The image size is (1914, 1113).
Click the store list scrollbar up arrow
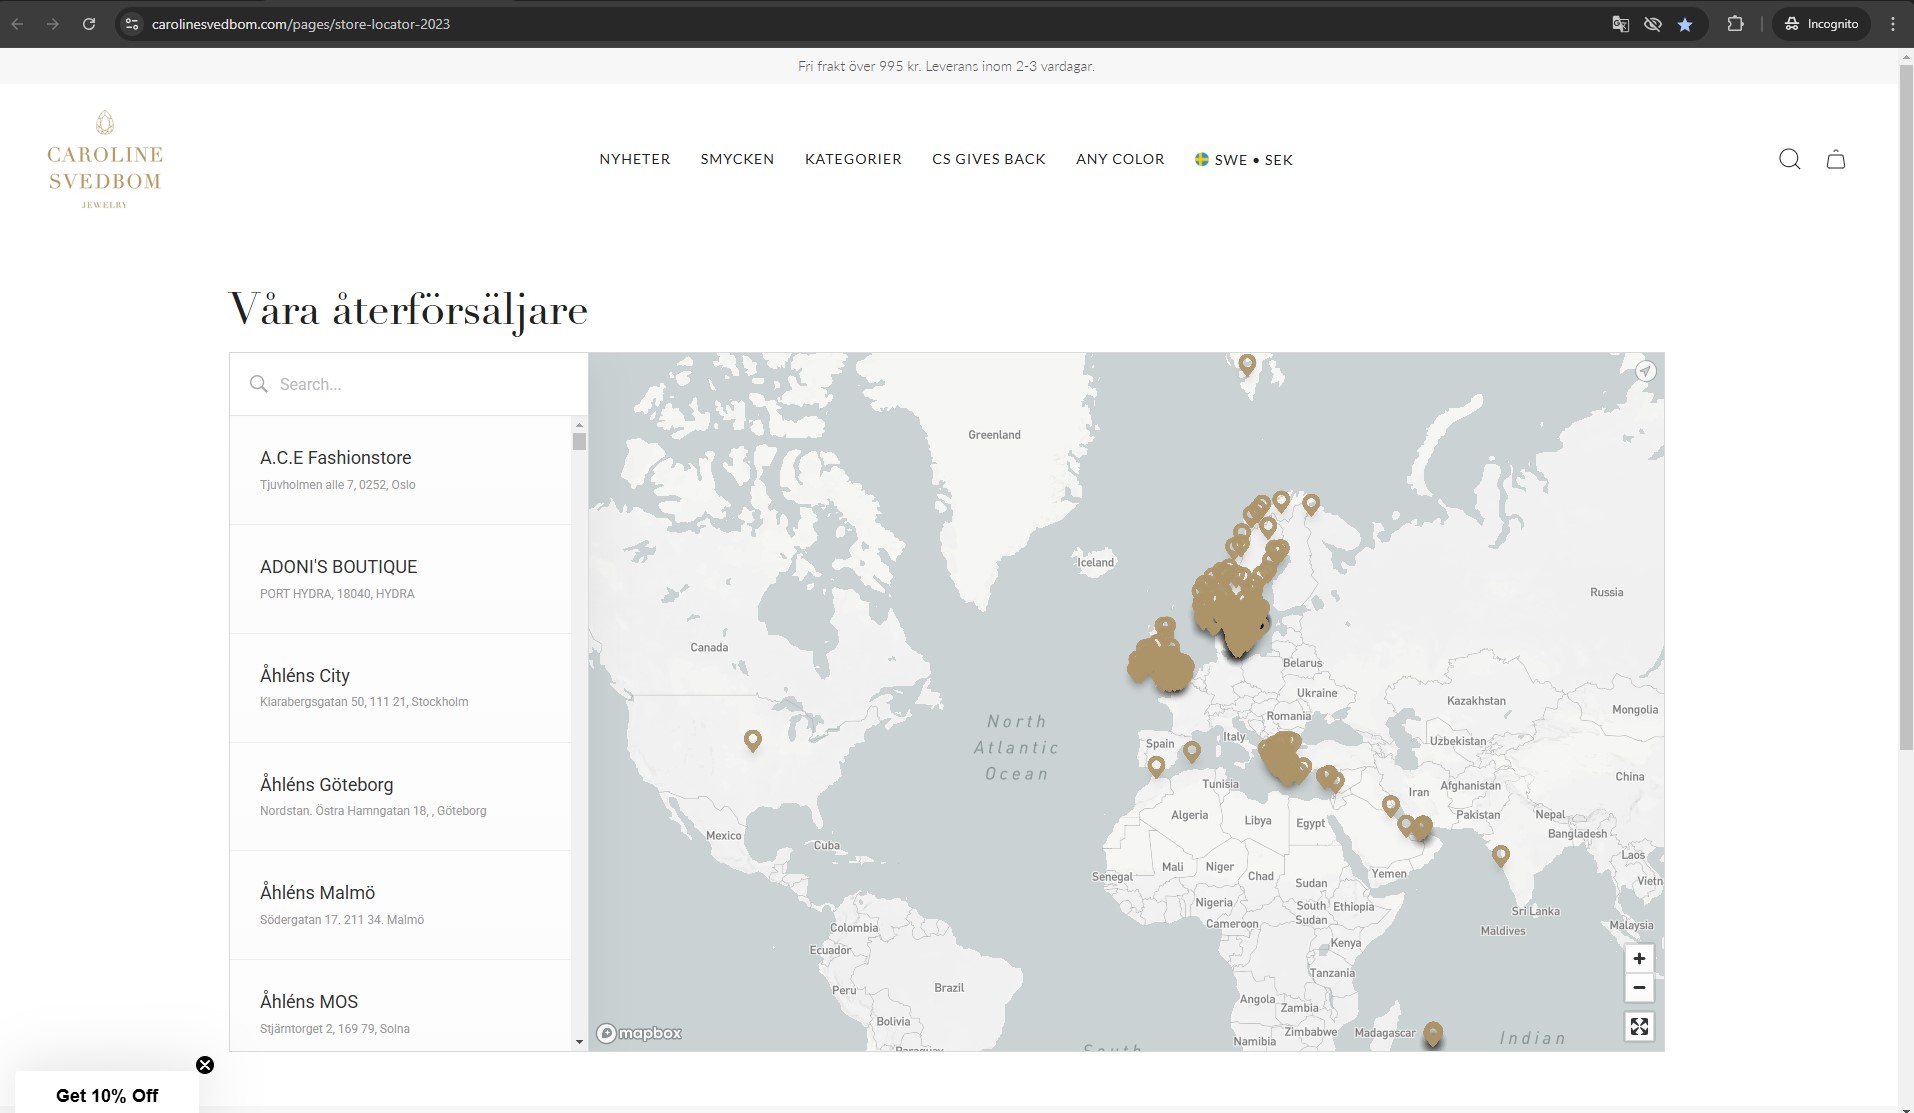579,425
